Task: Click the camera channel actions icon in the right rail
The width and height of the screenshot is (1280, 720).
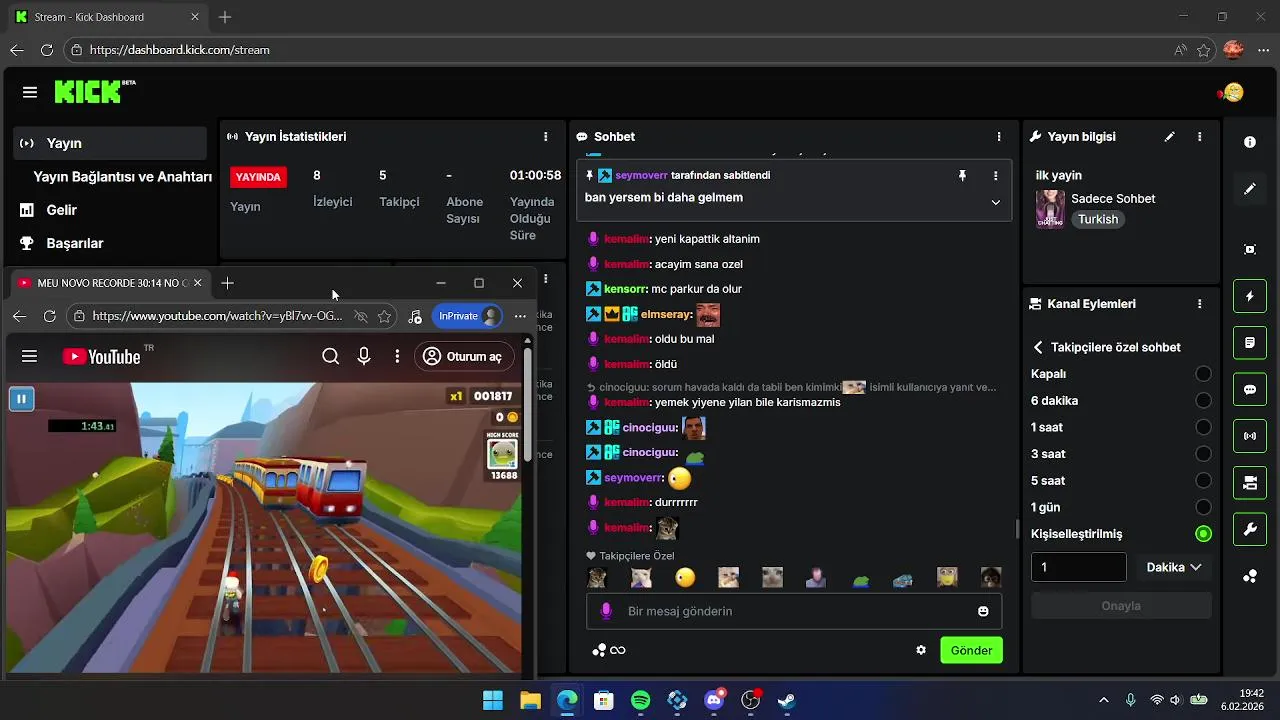Action: 1250,483
